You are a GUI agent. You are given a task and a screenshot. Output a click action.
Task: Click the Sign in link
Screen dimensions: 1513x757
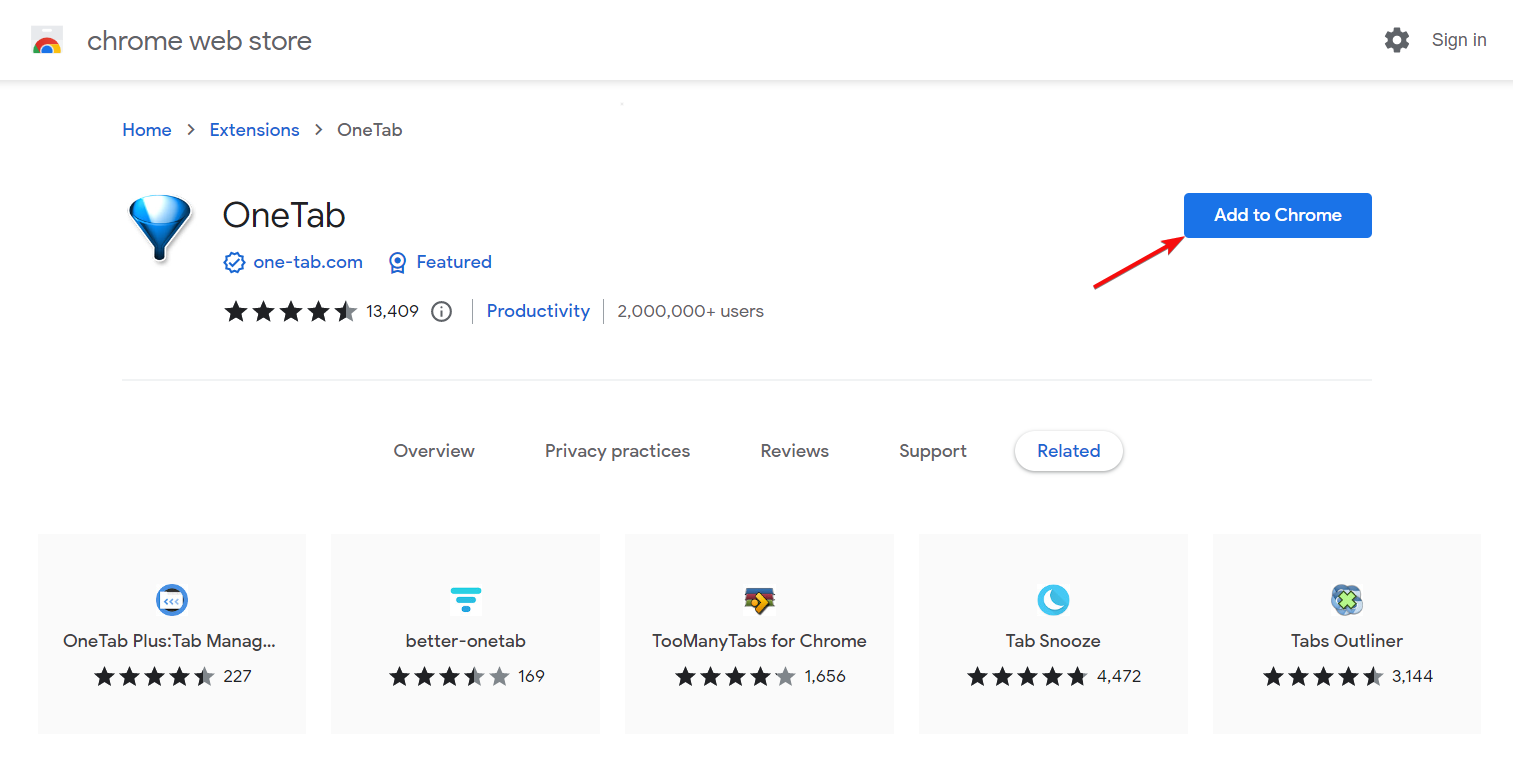tap(1459, 40)
